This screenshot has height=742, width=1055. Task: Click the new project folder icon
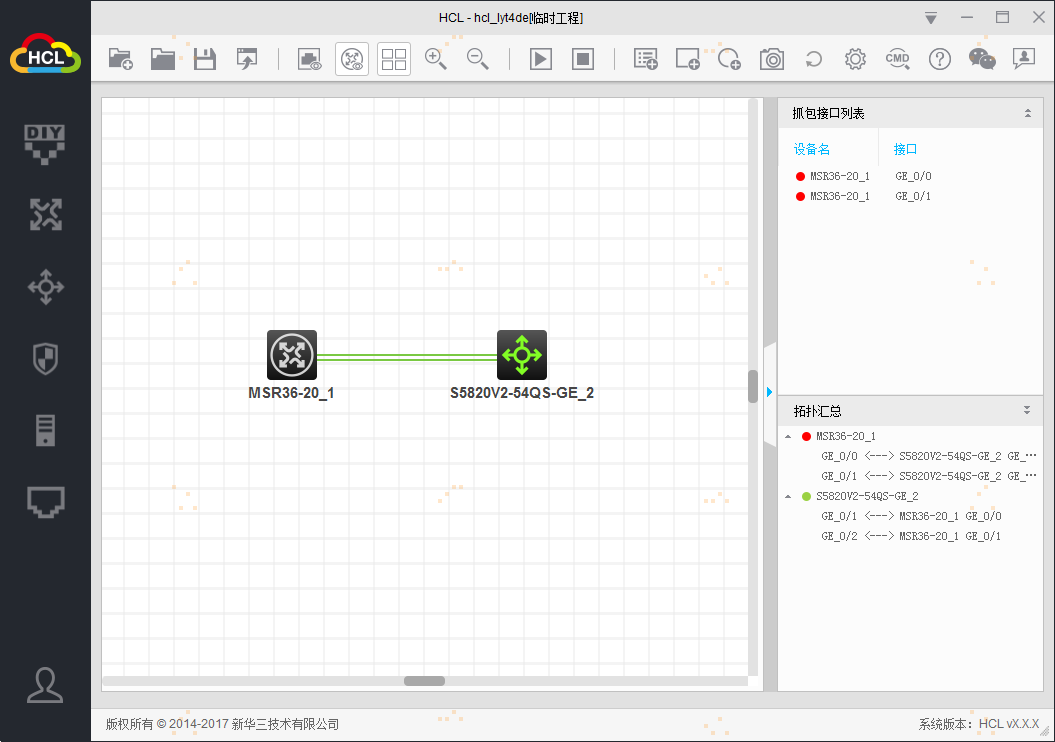120,59
